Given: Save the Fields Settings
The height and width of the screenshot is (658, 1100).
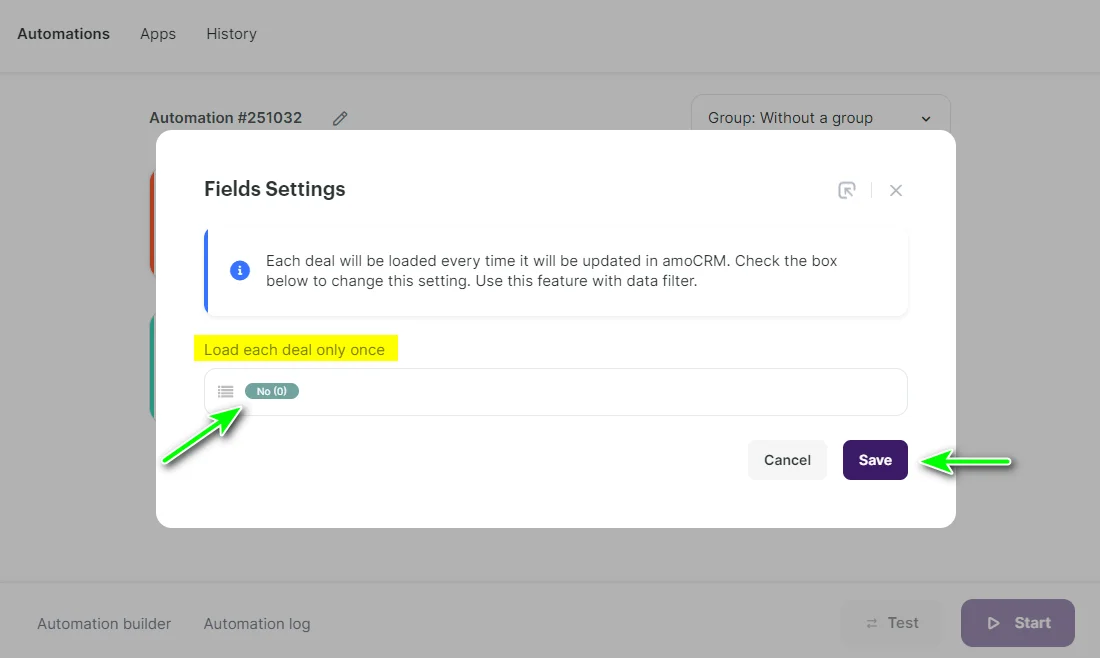Looking at the screenshot, I should [875, 460].
